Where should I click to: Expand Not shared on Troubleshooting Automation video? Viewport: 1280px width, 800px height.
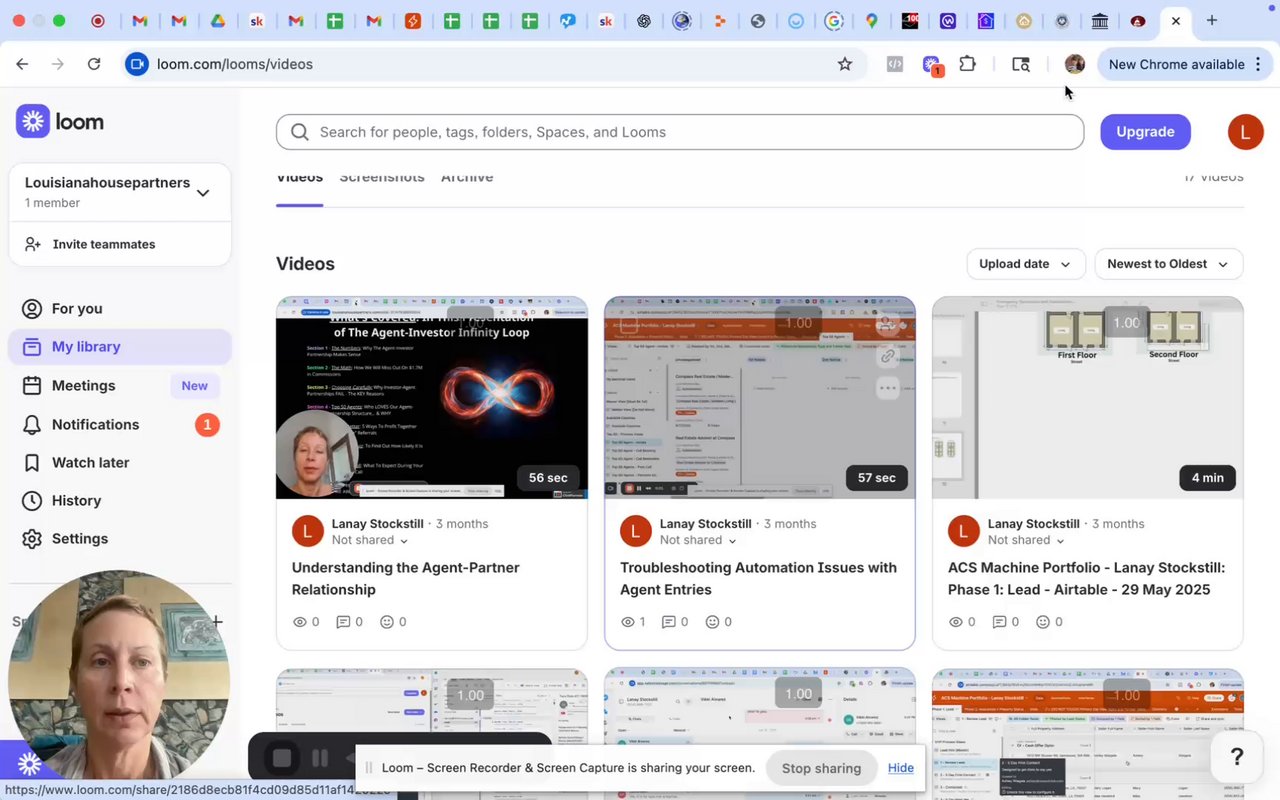tap(698, 540)
